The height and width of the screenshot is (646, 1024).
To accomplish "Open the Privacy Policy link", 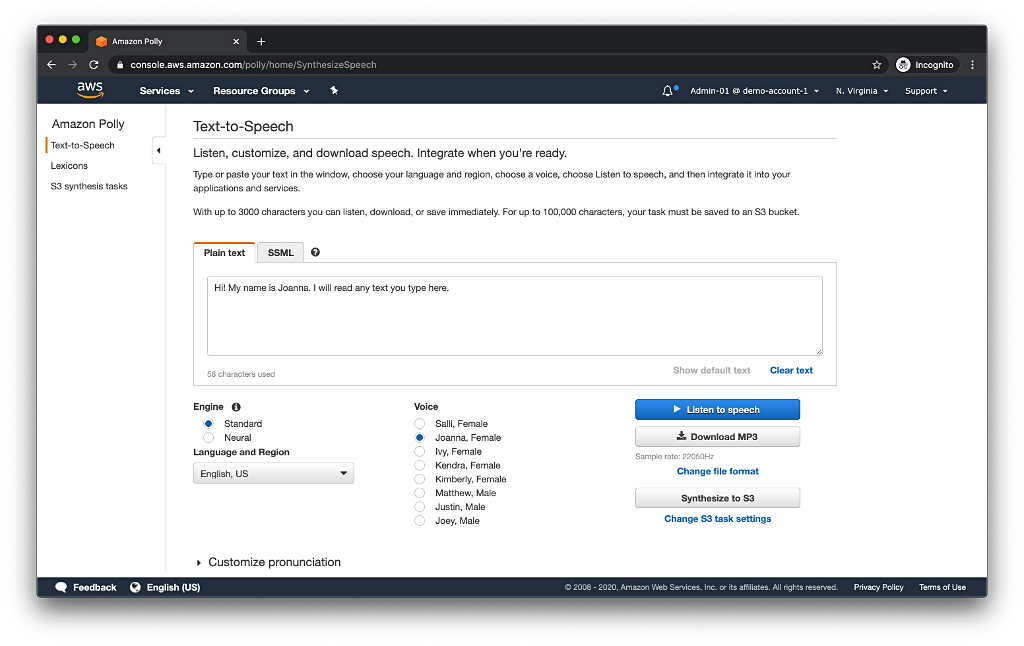I will pos(878,587).
